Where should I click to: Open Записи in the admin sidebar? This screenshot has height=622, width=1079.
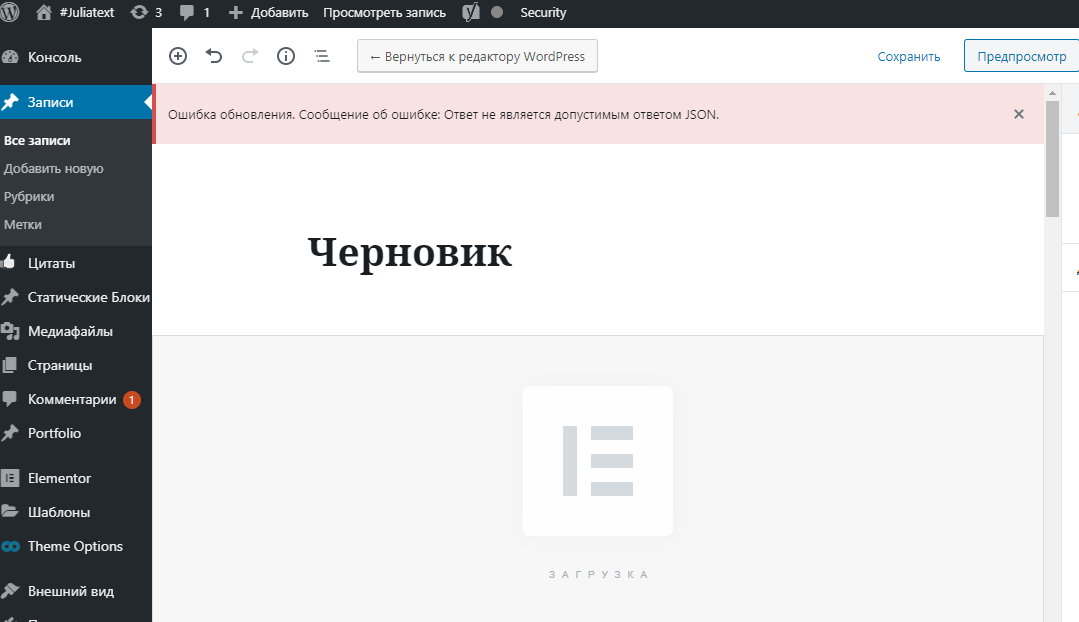[x=47, y=101]
